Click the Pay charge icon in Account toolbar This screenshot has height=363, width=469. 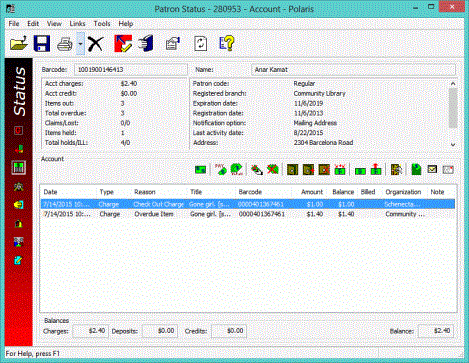[x=221, y=169]
